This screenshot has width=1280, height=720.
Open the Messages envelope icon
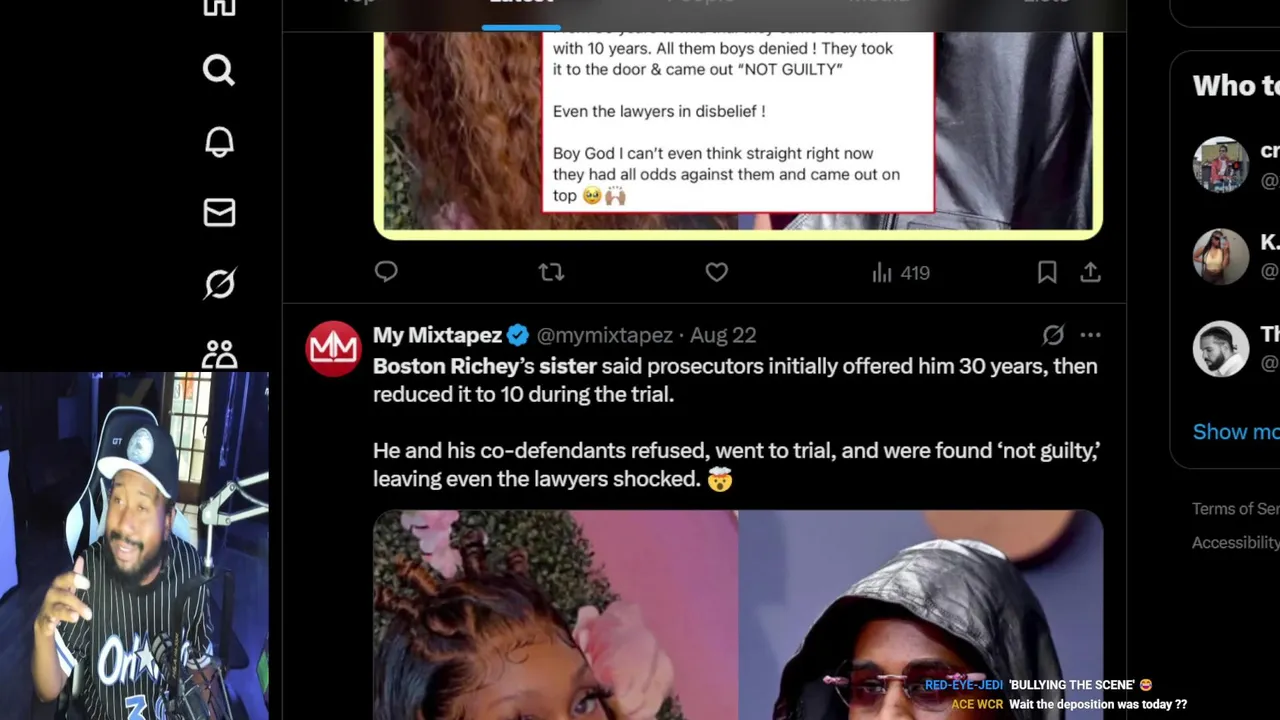(219, 212)
